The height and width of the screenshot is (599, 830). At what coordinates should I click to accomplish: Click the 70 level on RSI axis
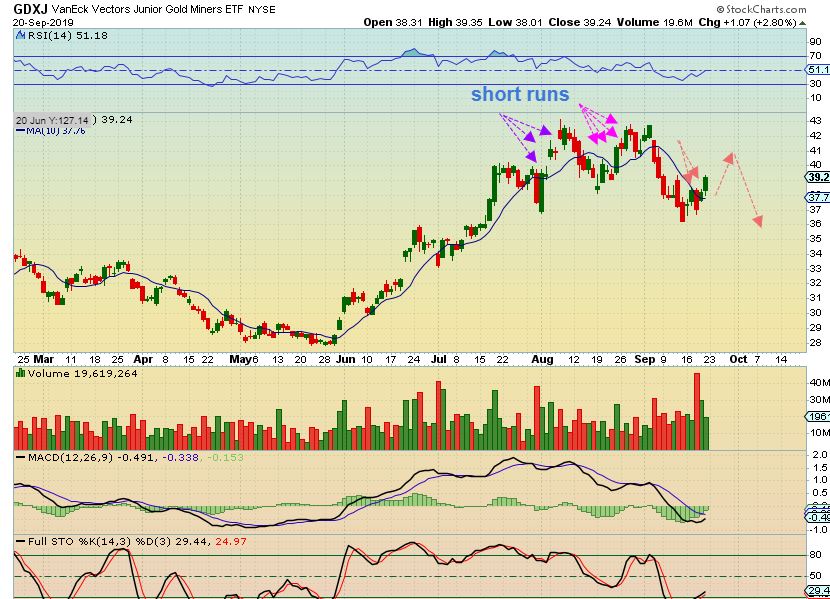816,56
